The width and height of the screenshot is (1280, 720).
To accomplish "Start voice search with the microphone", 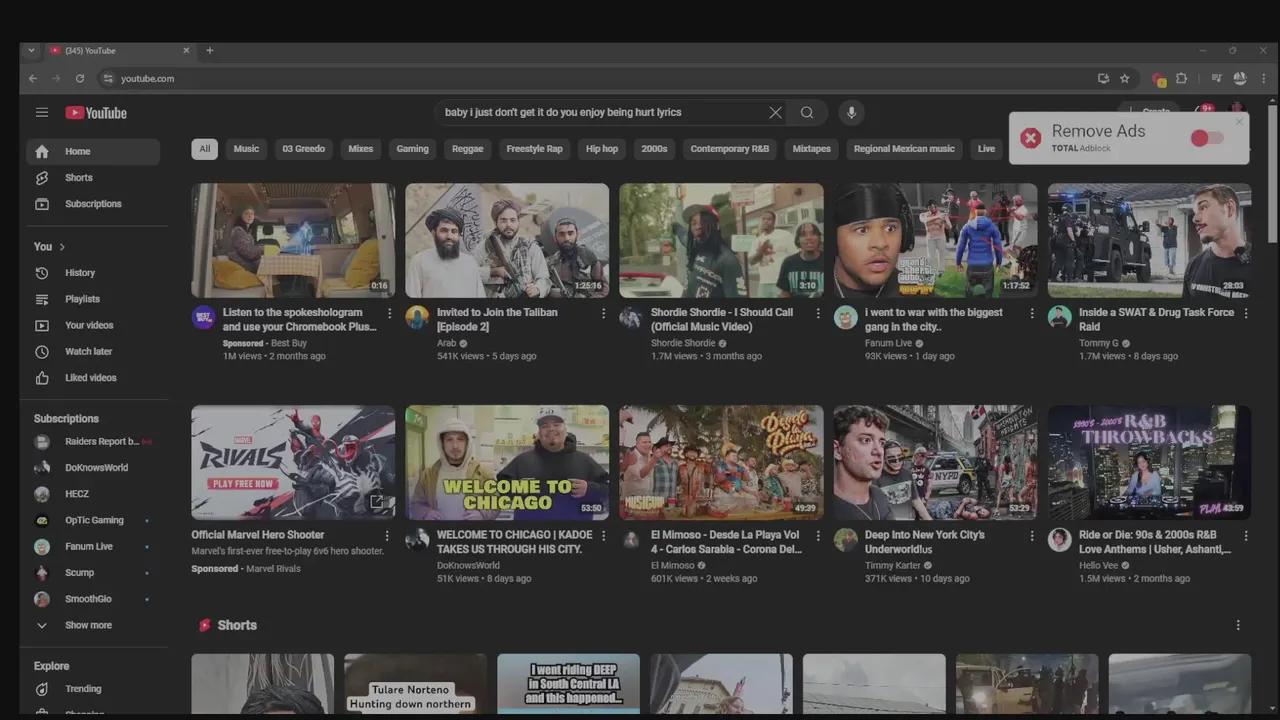I will (851, 113).
